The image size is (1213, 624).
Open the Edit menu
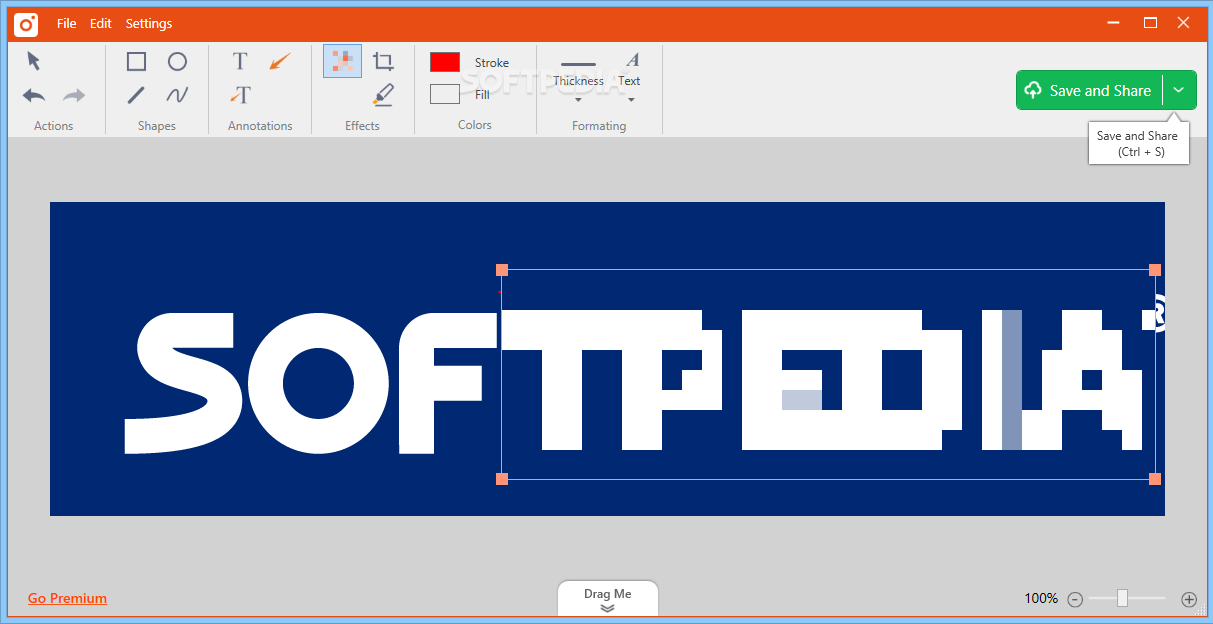(101, 23)
